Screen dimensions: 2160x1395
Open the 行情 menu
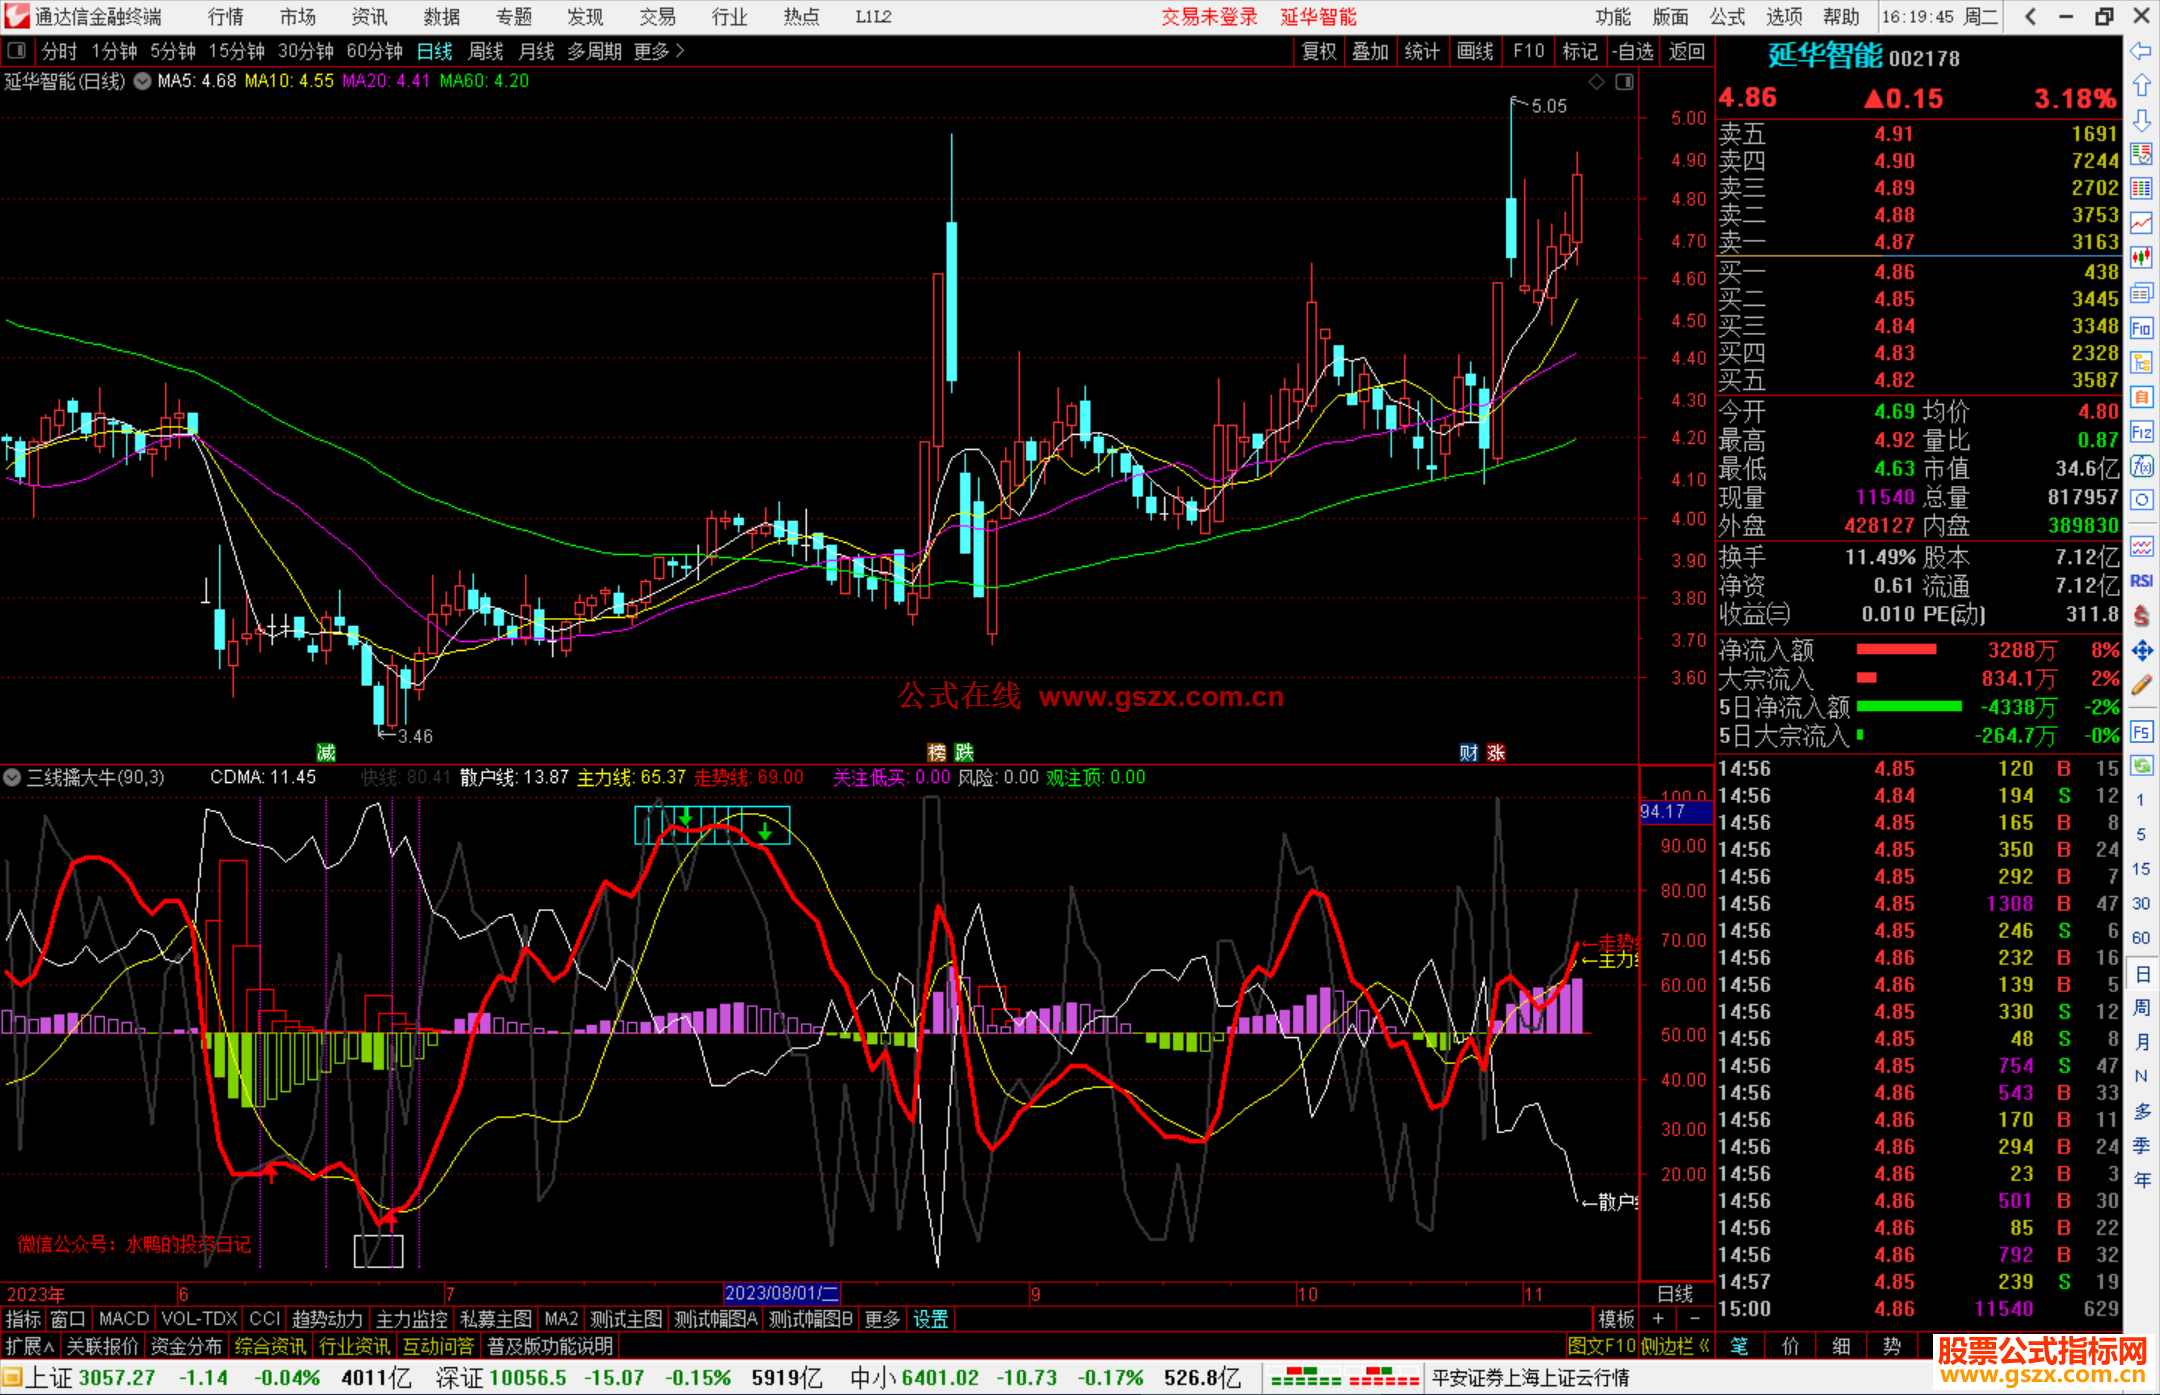pyautogui.click(x=225, y=17)
